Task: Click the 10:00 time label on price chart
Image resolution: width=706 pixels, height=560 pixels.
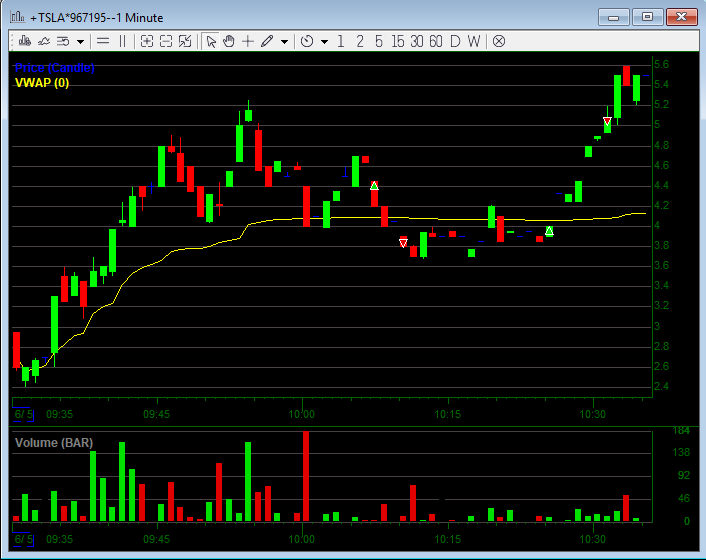Action: pos(302,414)
